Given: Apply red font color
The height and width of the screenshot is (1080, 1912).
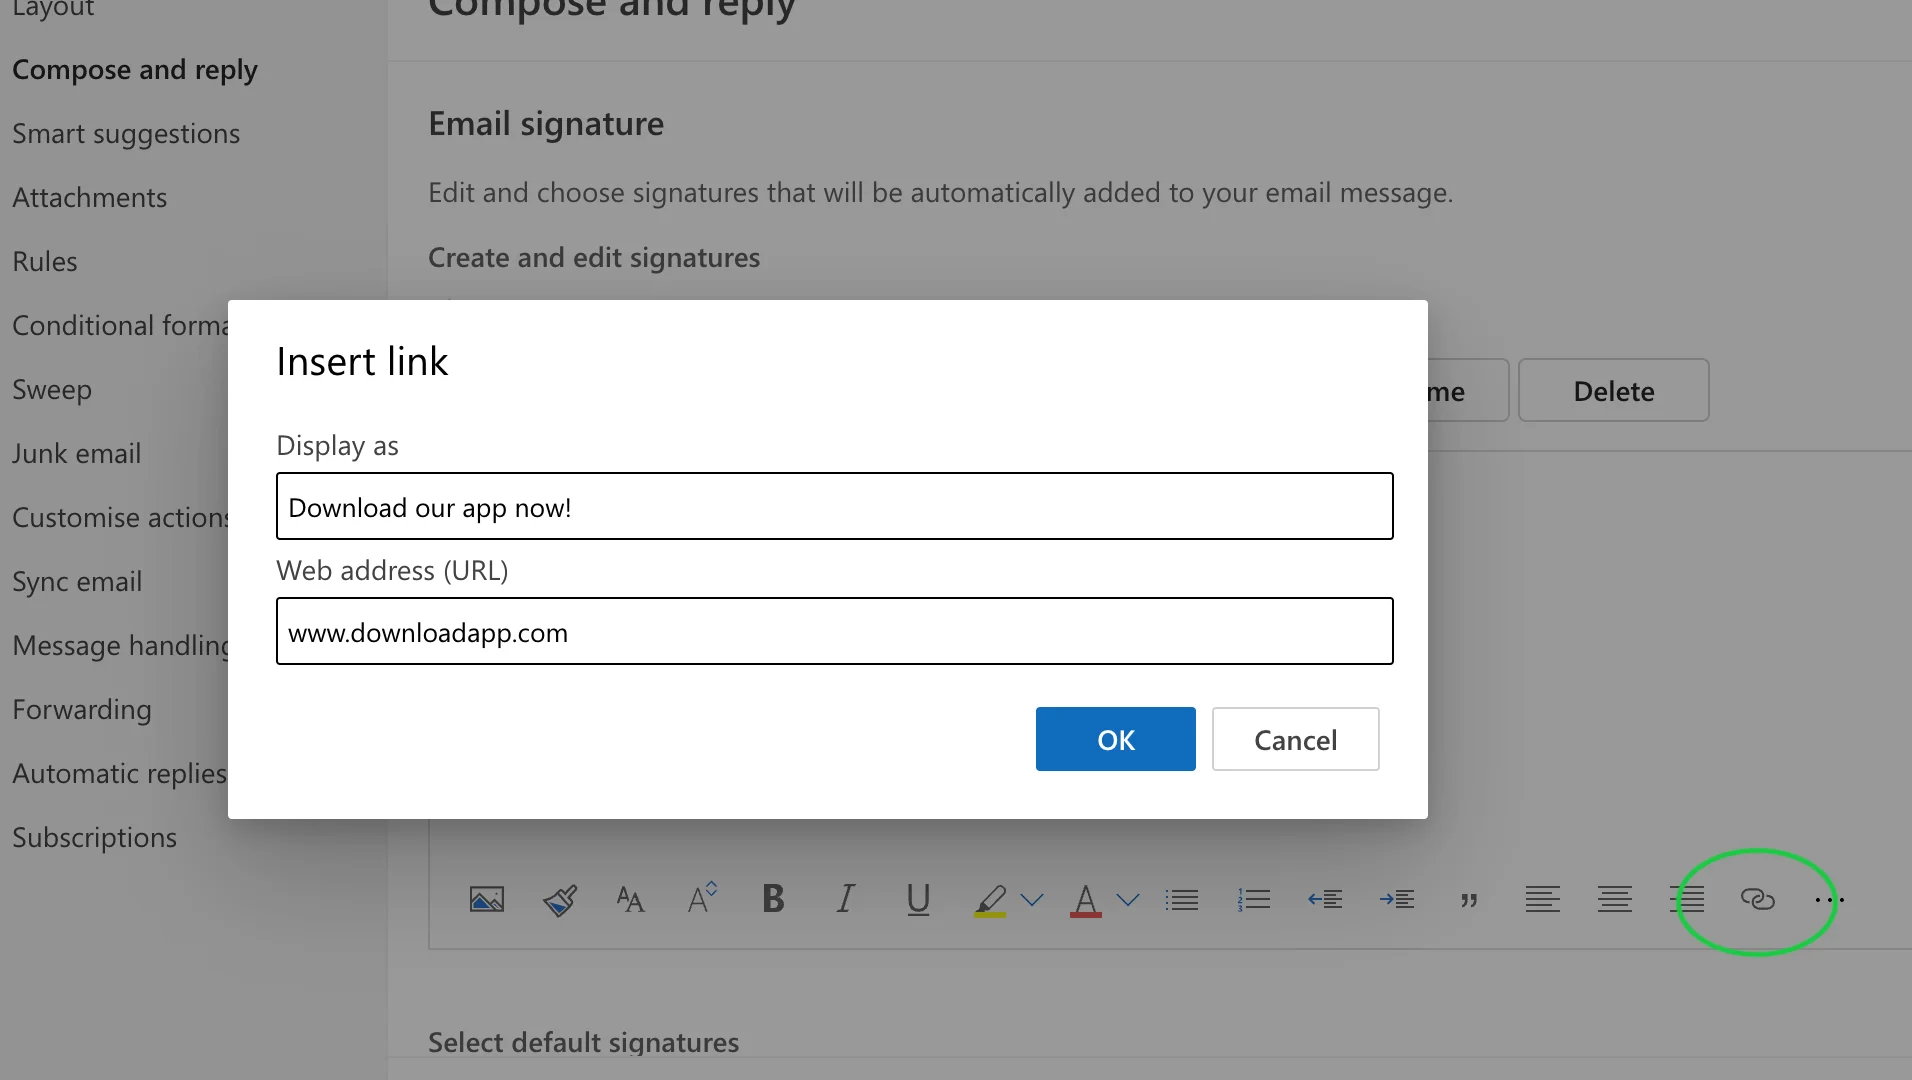Looking at the screenshot, I should (1086, 900).
